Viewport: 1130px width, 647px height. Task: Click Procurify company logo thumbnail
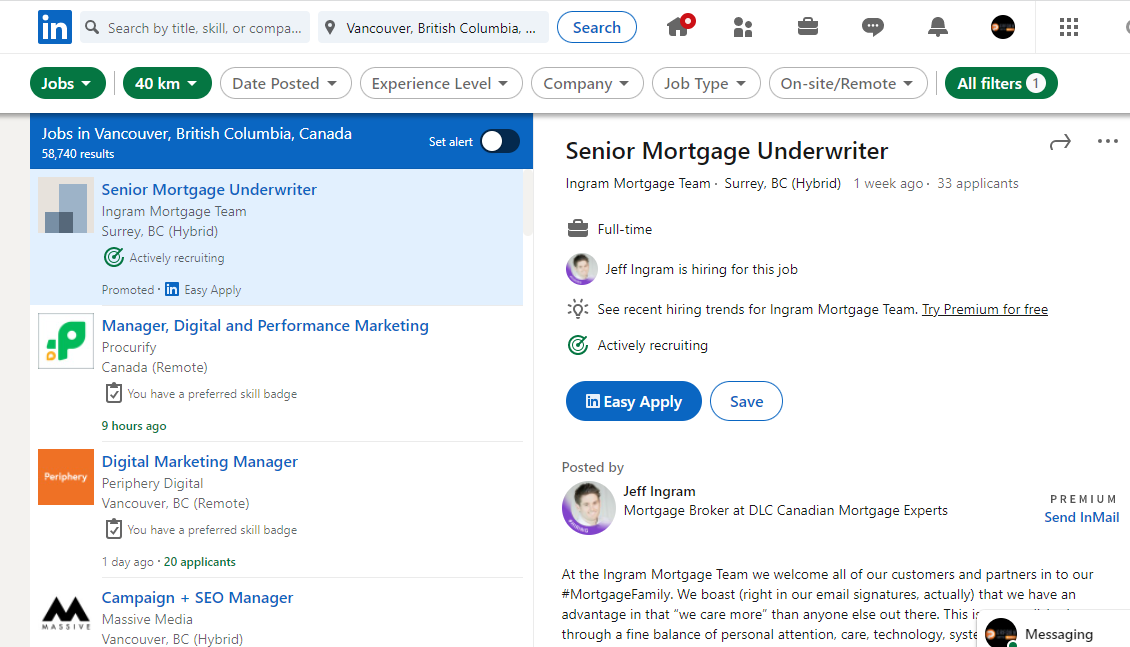66,341
